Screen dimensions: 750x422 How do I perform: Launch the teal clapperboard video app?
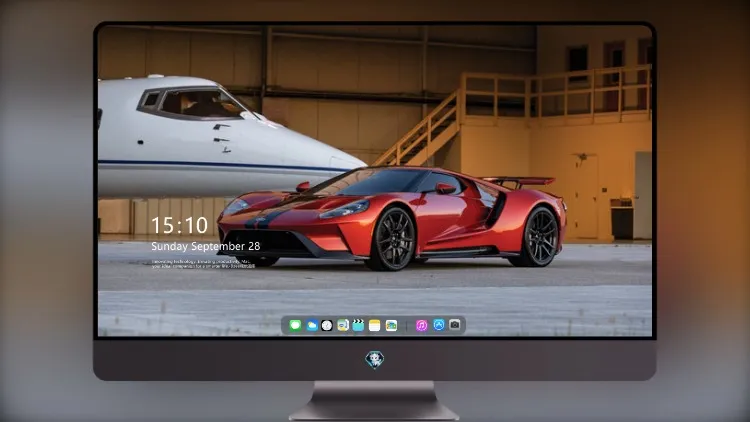click(x=358, y=325)
